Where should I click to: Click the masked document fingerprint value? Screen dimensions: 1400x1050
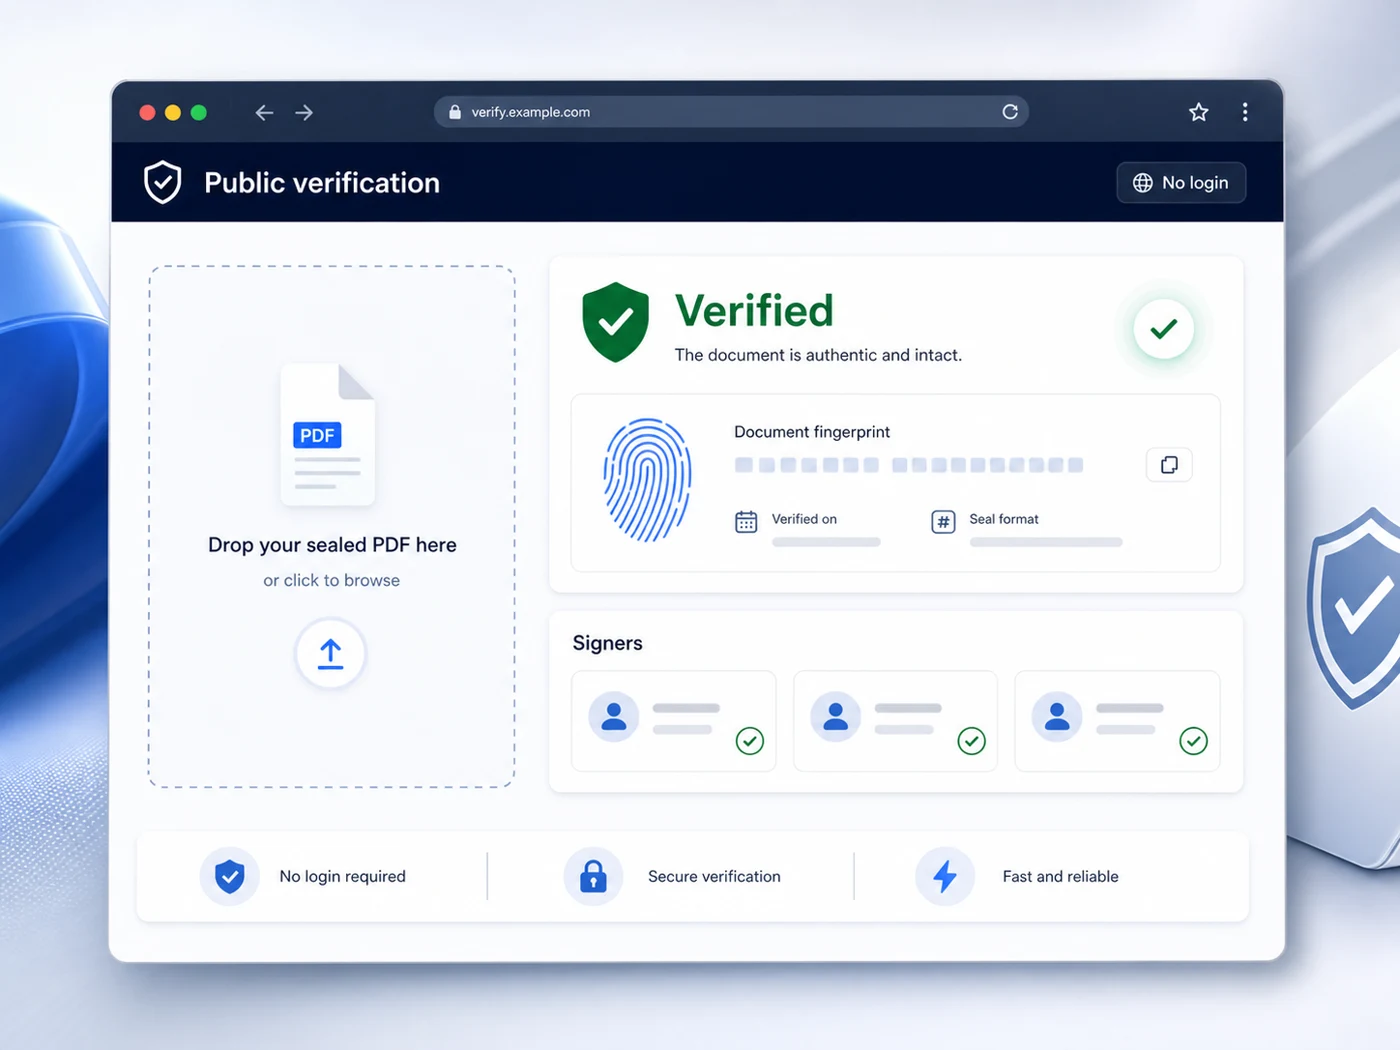pyautogui.click(x=909, y=465)
